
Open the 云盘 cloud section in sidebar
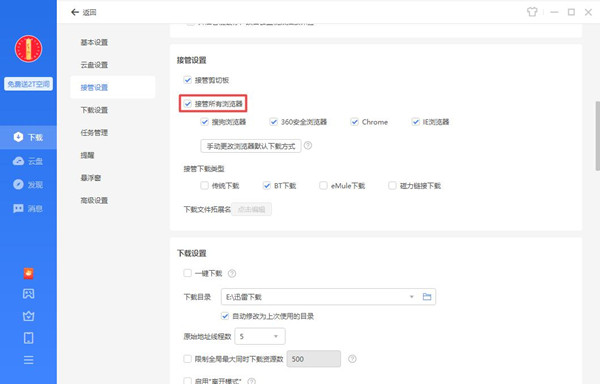(x=28, y=161)
